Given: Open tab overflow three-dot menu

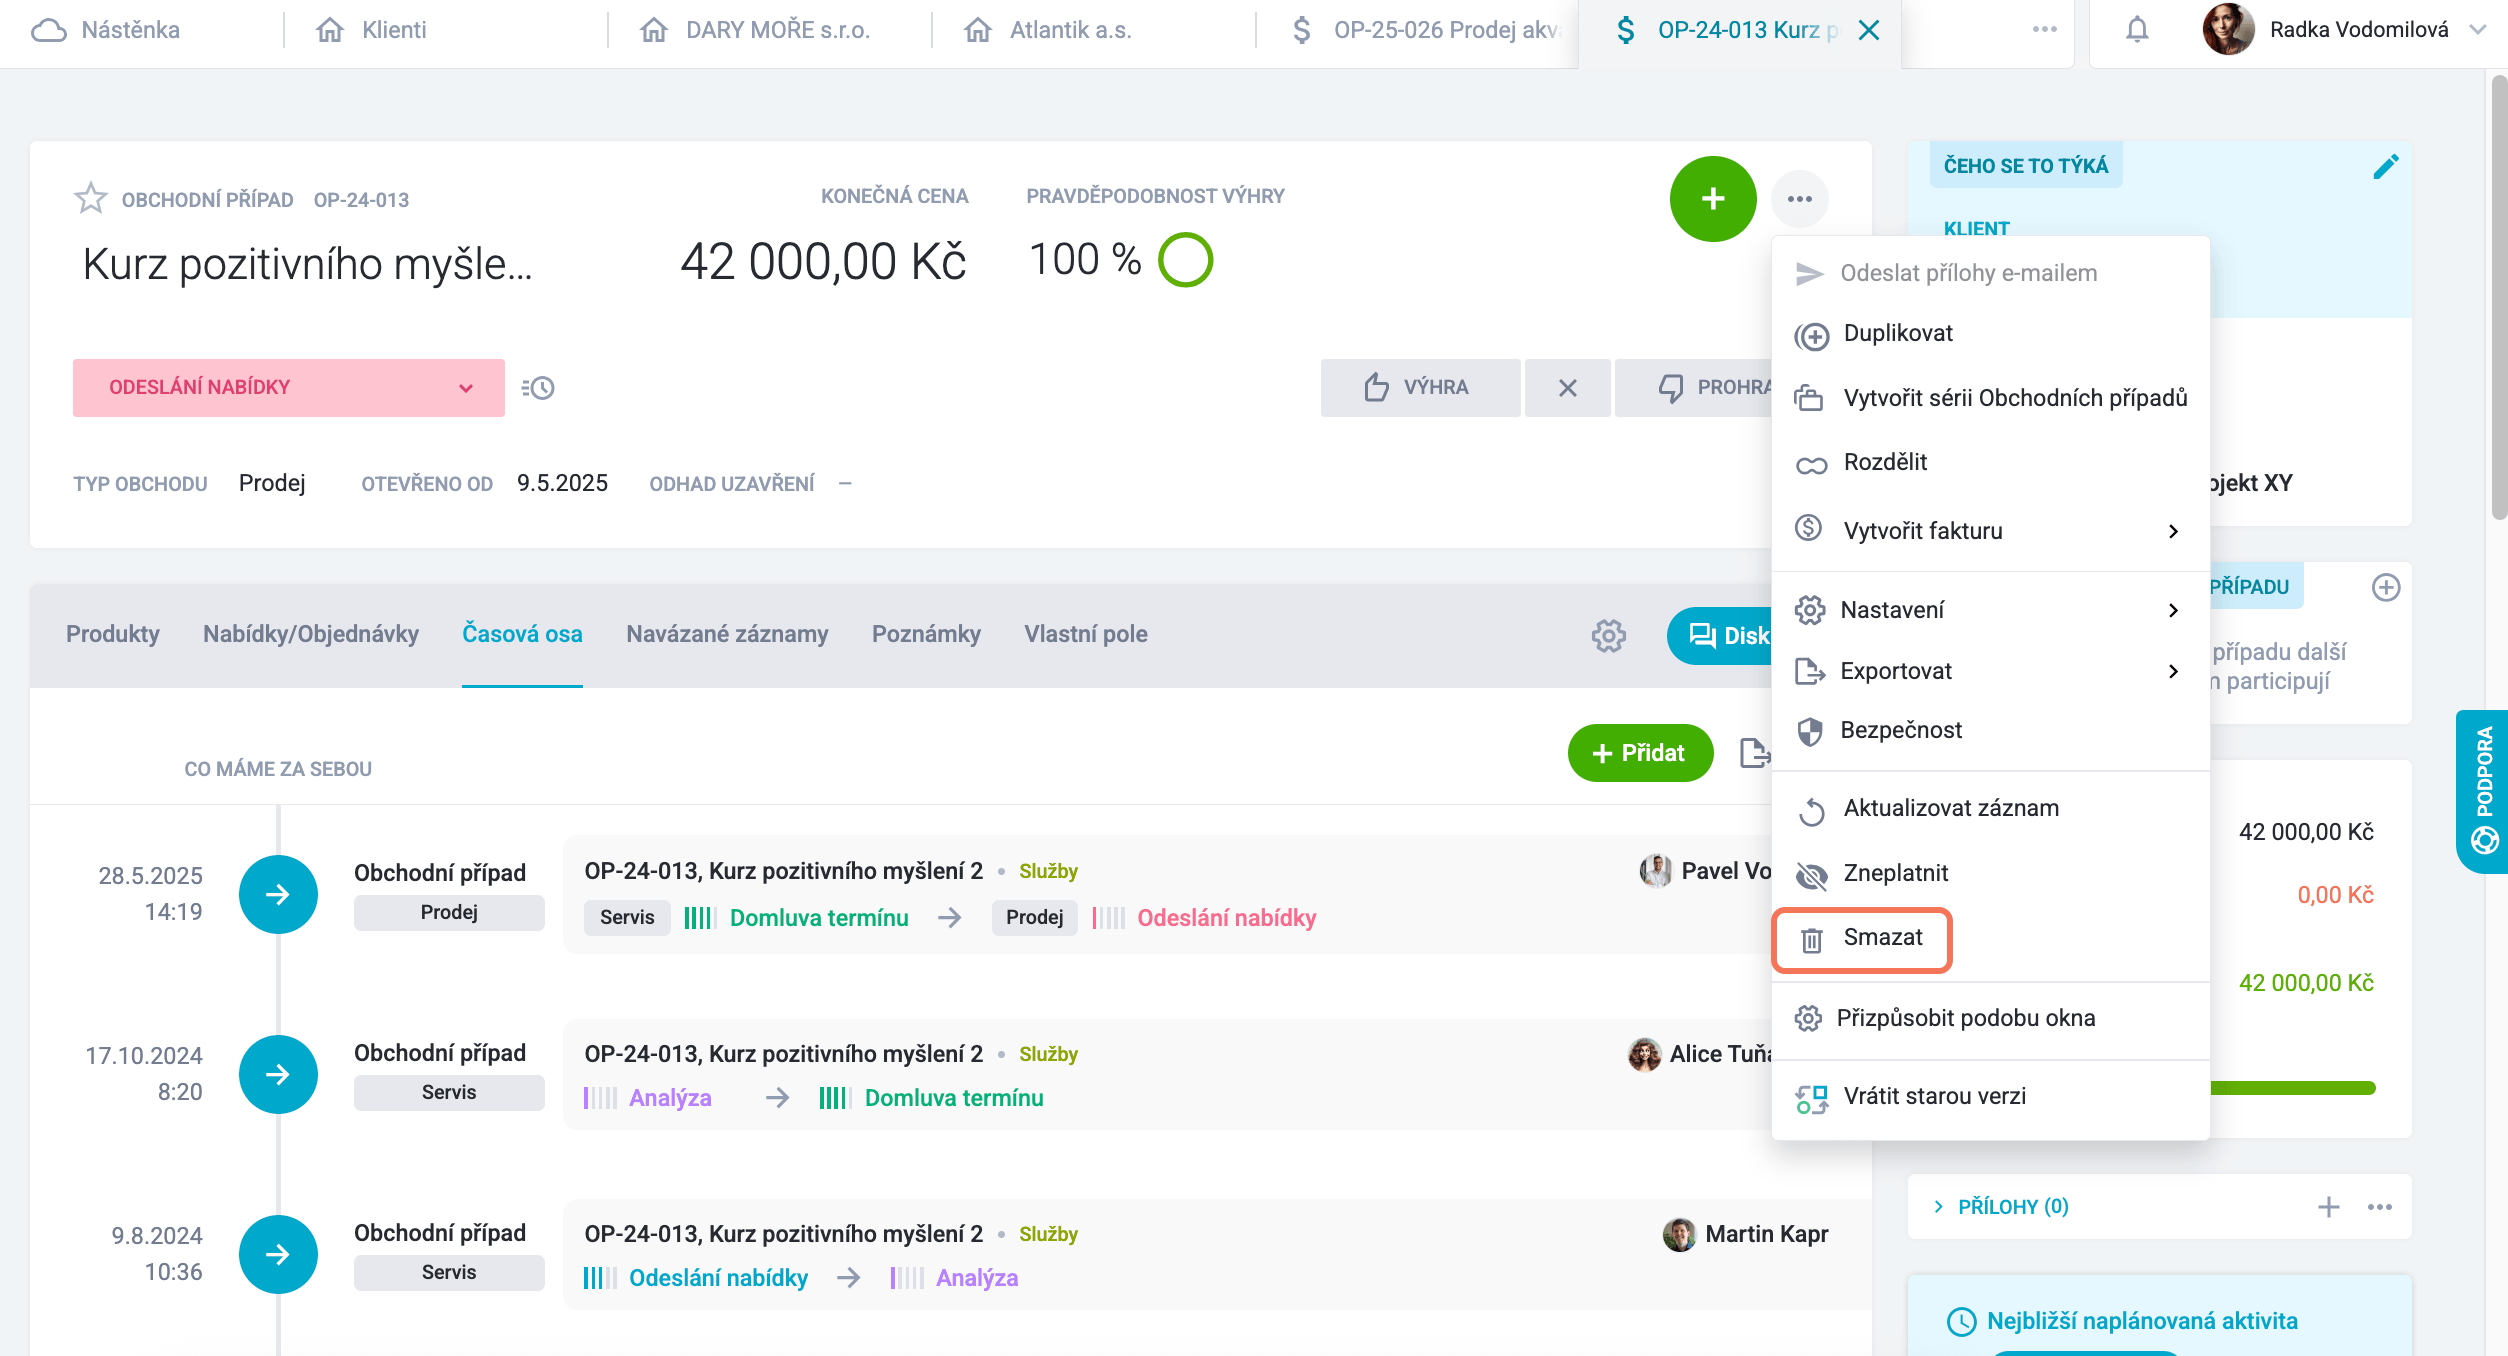Looking at the screenshot, I should [x=2045, y=30].
